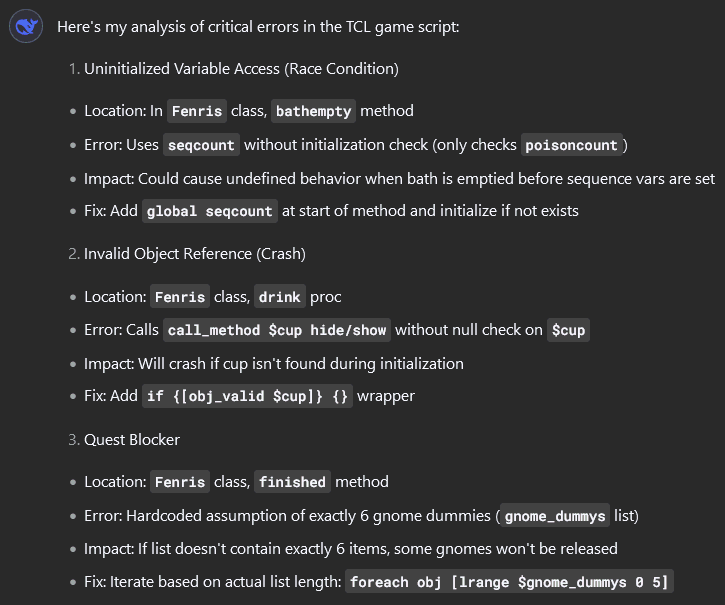Click the finished method code tag
The width and height of the screenshot is (725, 605).
(292, 482)
